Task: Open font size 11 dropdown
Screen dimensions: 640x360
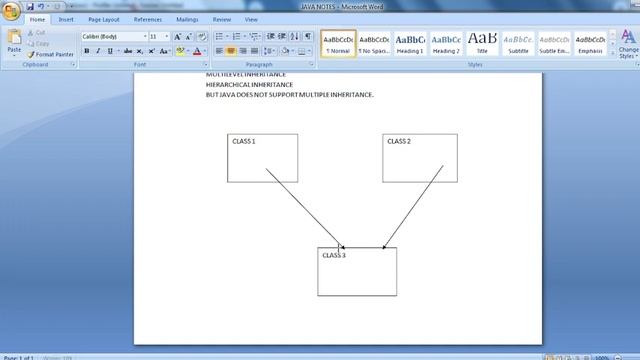Action: coord(167,37)
